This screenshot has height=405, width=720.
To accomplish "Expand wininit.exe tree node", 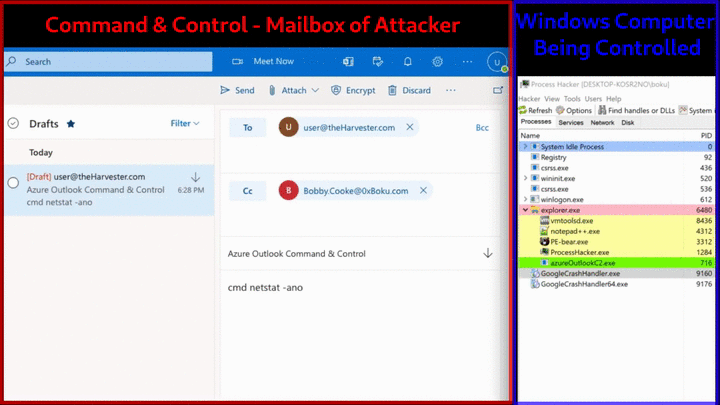I will [x=525, y=178].
